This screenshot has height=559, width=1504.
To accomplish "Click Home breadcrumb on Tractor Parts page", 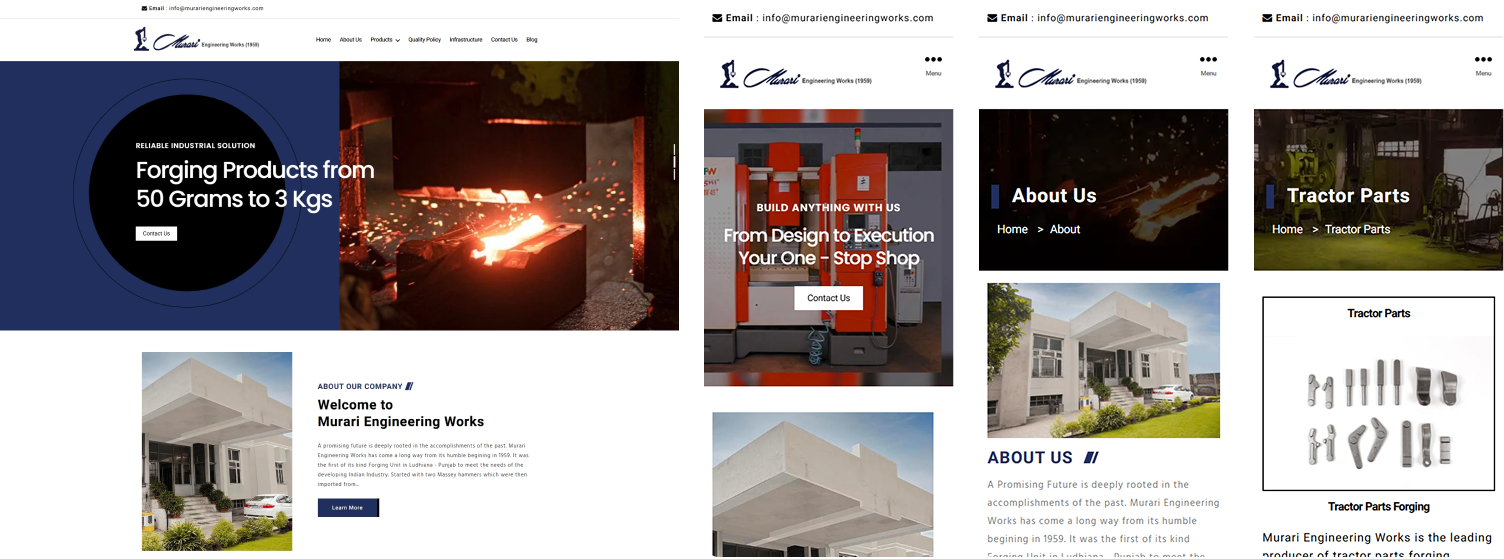I will [x=1287, y=229].
